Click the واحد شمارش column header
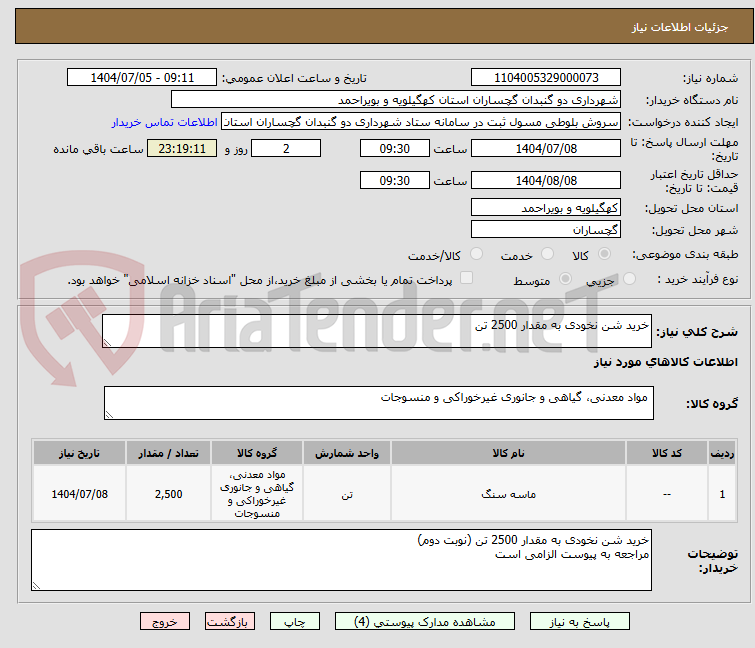Image resolution: width=755 pixels, height=648 pixels. 347,453
